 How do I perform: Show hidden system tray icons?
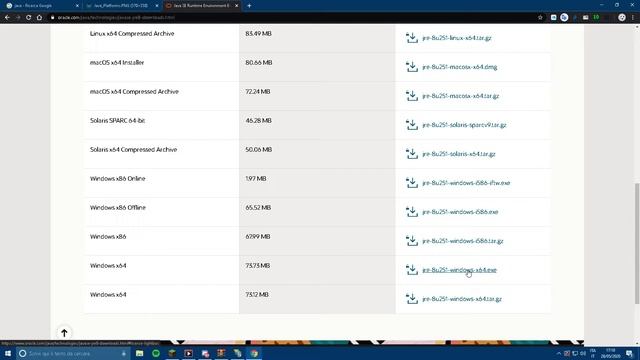559,353
